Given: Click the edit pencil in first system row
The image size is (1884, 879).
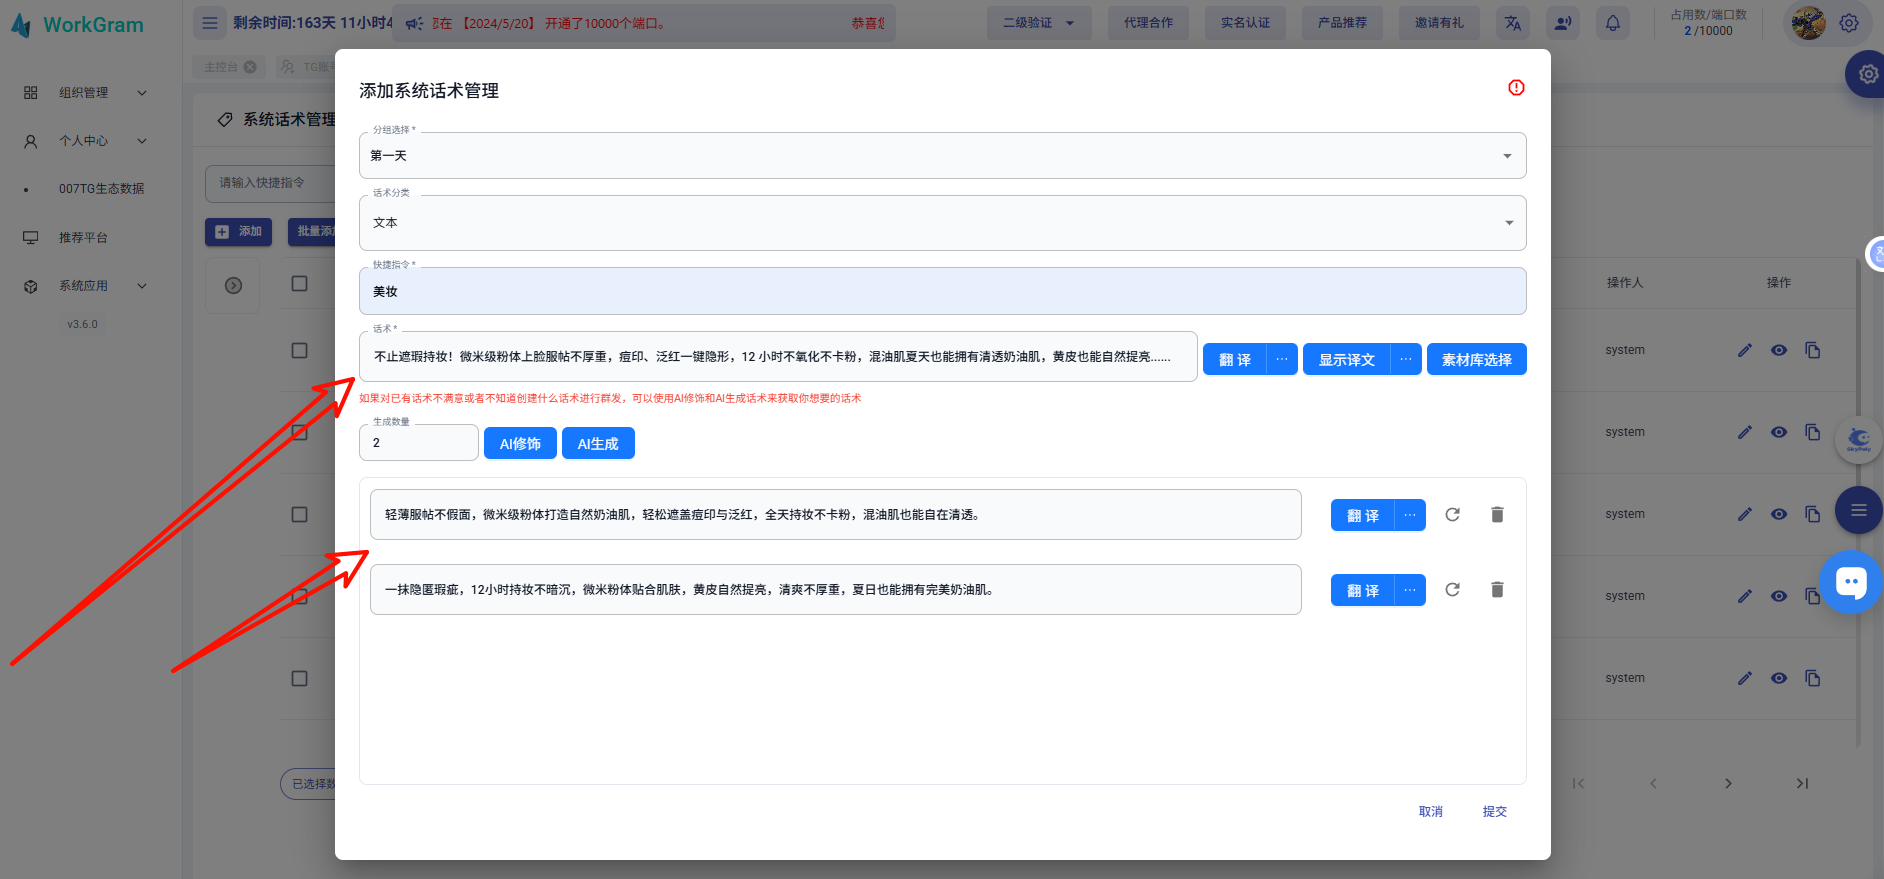Looking at the screenshot, I should [x=1745, y=350].
